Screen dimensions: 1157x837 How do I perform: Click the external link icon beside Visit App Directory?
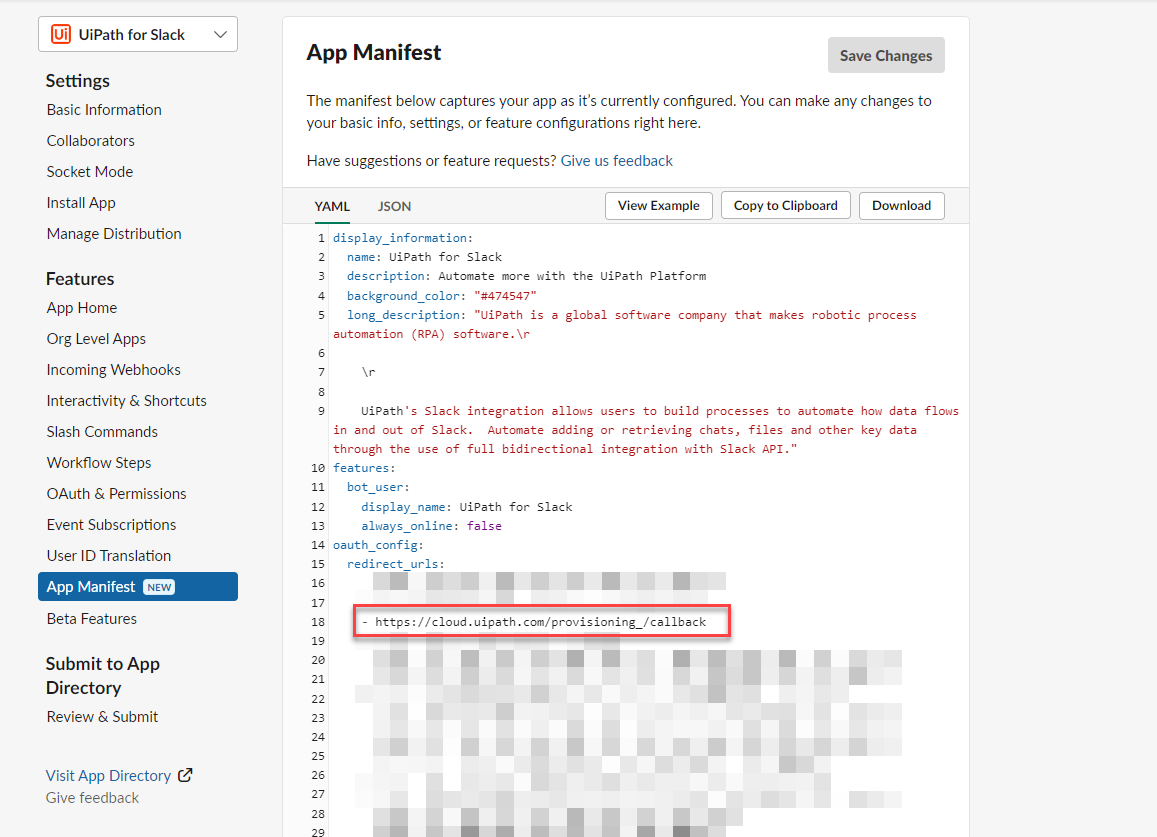point(185,775)
